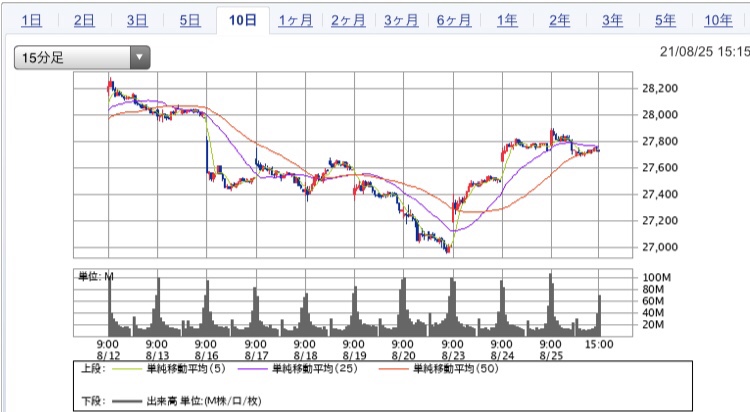The height and width of the screenshot is (412, 750).
Task: Show the 5年 chart range
Action: click(x=665, y=21)
